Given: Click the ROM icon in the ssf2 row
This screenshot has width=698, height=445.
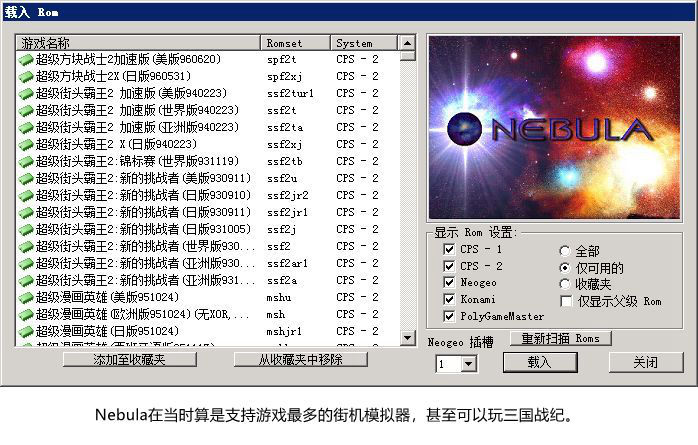Looking at the screenshot, I should [x=26, y=247].
